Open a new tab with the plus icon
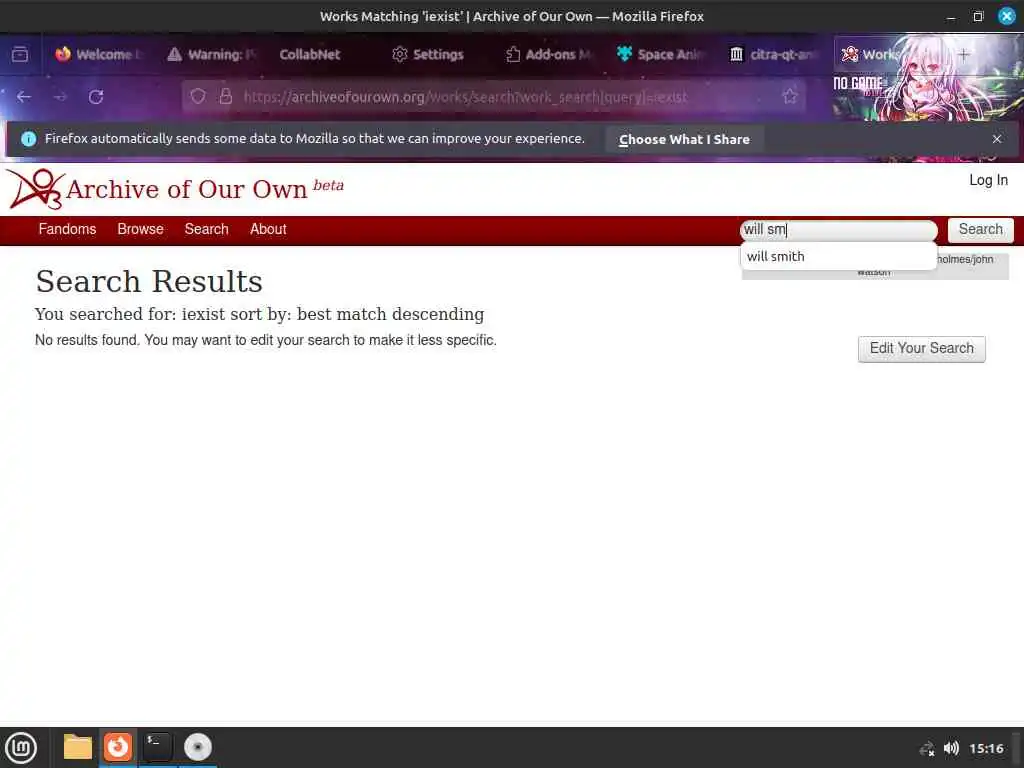 pyautogui.click(x=963, y=54)
